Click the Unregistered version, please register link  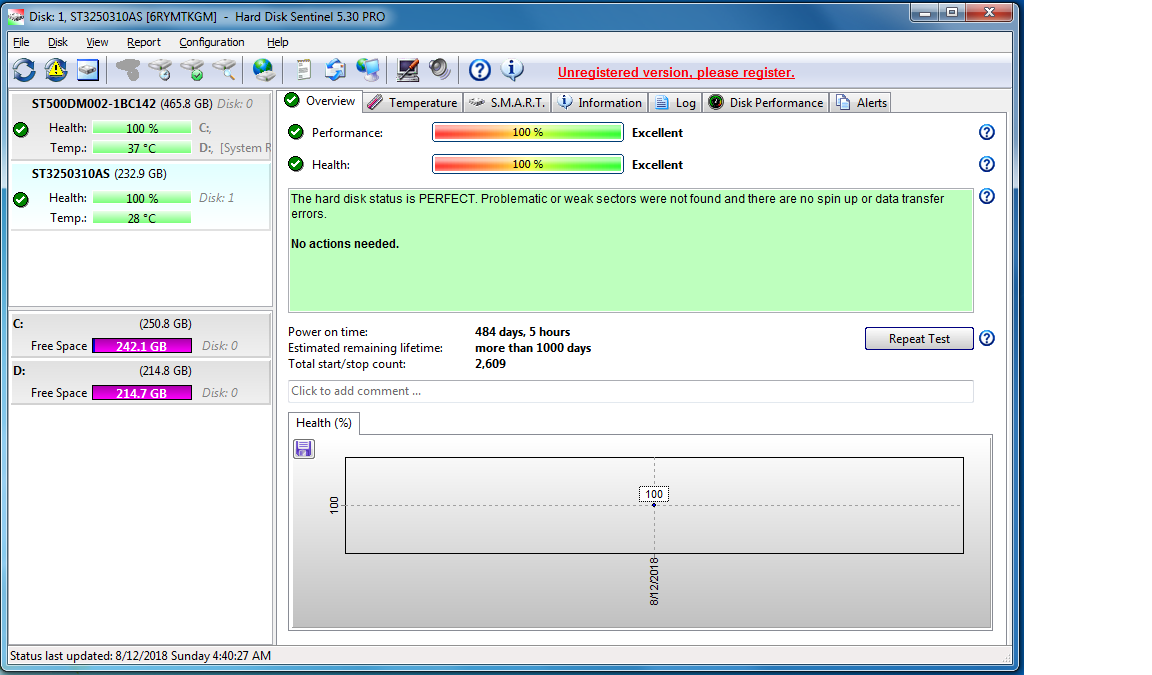(x=676, y=72)
